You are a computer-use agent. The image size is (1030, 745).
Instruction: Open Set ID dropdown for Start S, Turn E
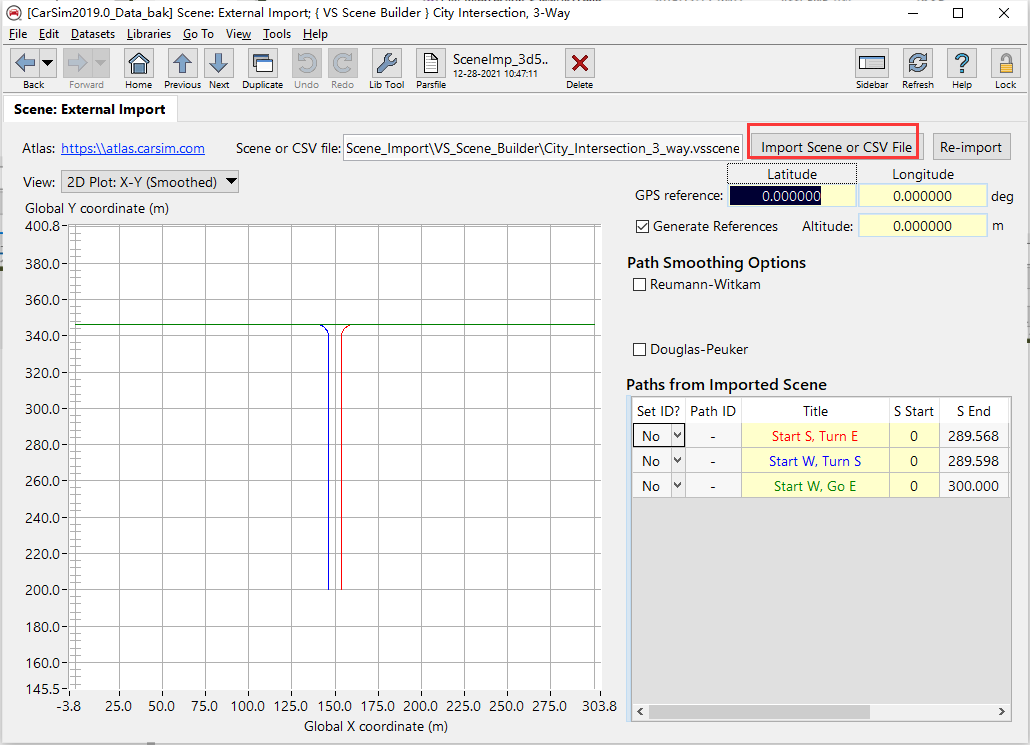(677, 436)
